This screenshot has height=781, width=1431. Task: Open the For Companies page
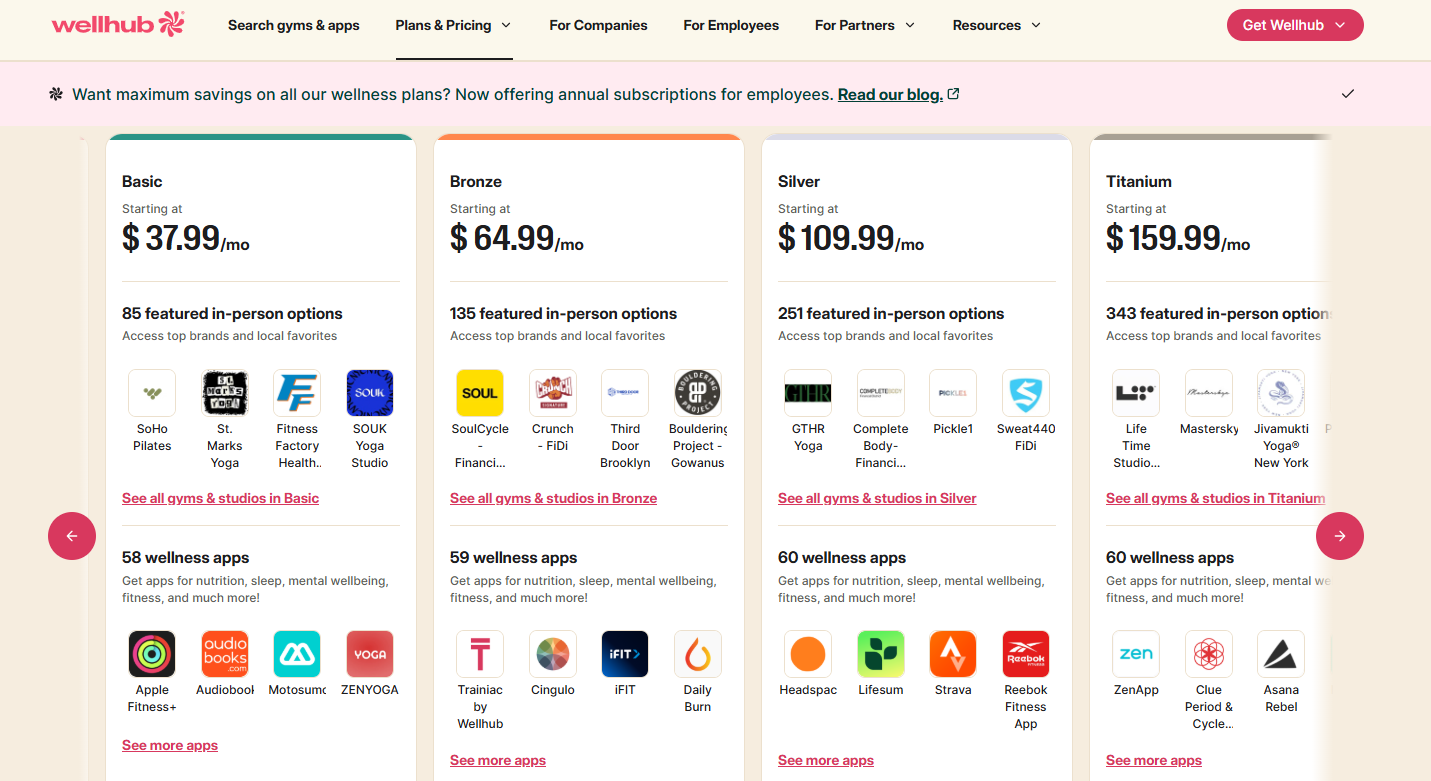pos(598,25)
